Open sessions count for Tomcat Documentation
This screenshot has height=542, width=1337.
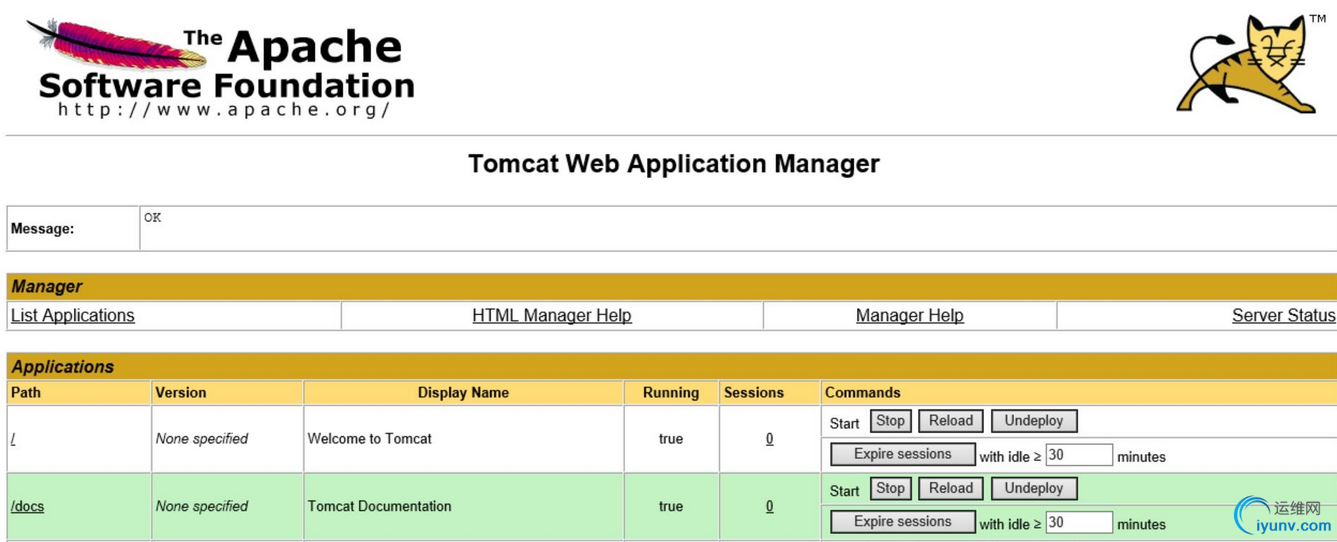pyautogui.click(x=769, y=506)
